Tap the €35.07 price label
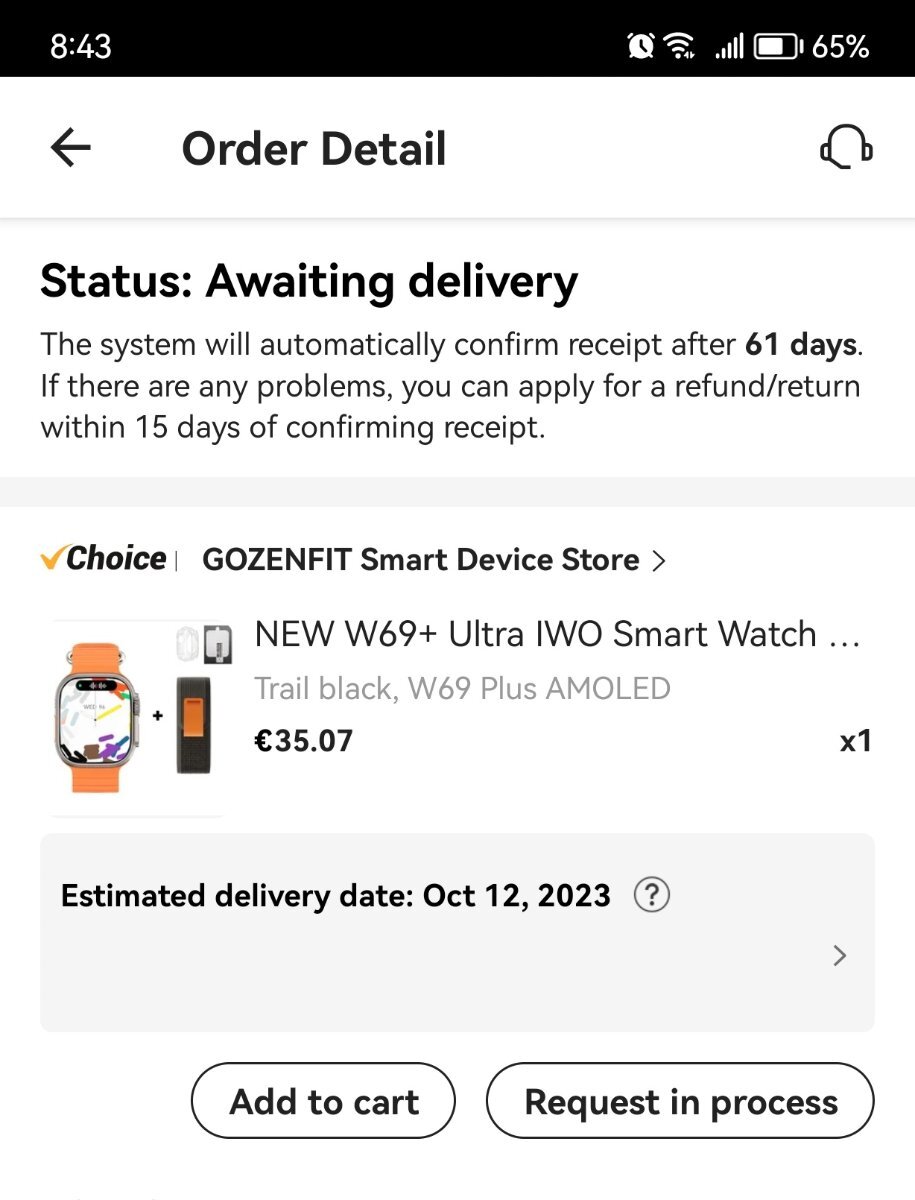The height and width of the screenshot is (1200, 915). tap(303, 741)
